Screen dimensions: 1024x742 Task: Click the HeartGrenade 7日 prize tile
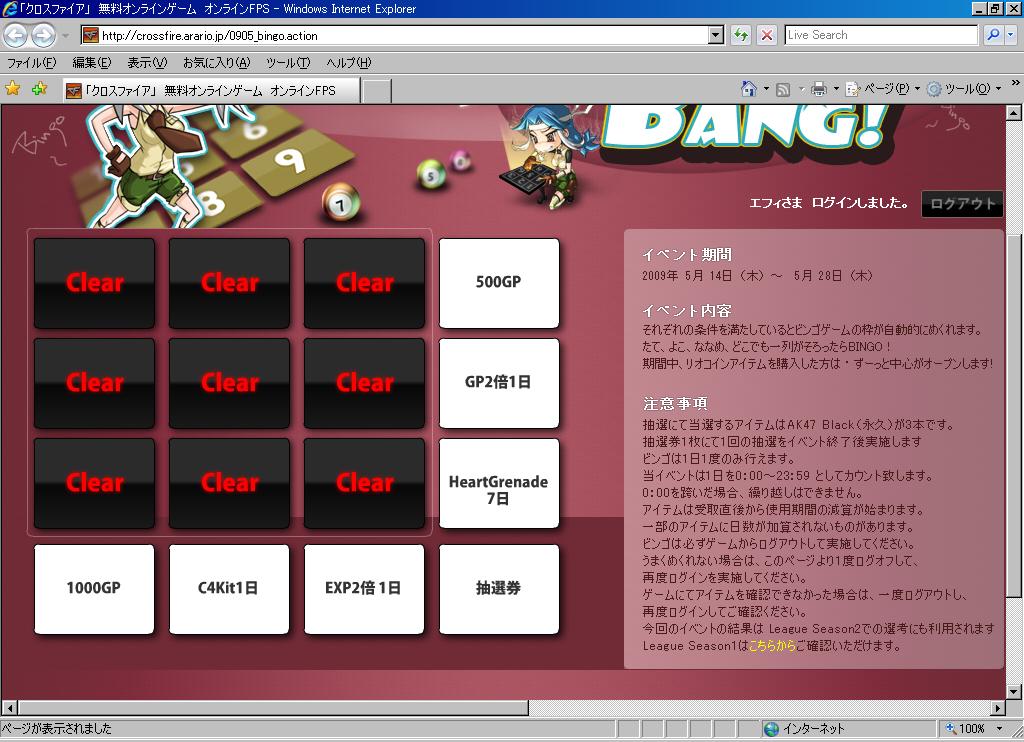pos(499,483)
